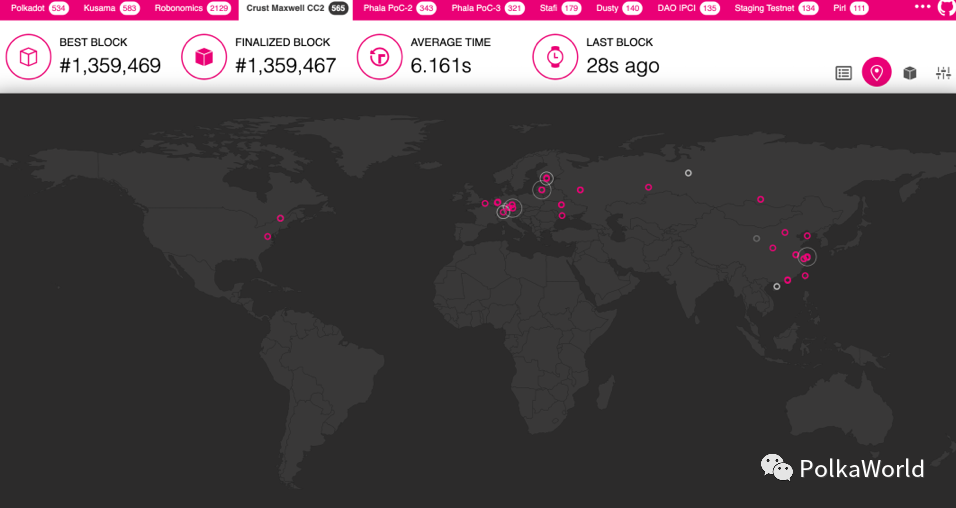Open the settings sliders icon

(x=942, y=73)
